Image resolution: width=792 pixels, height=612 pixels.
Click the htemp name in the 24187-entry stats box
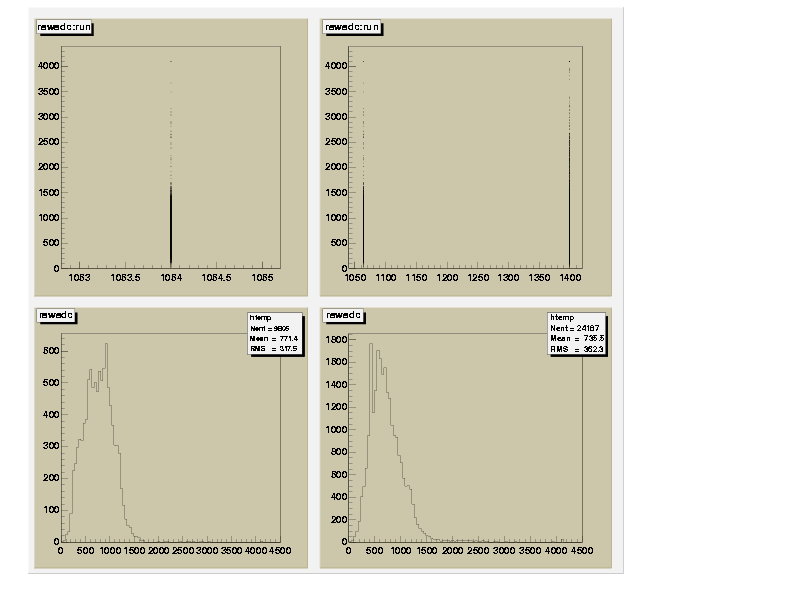[562, 318]
